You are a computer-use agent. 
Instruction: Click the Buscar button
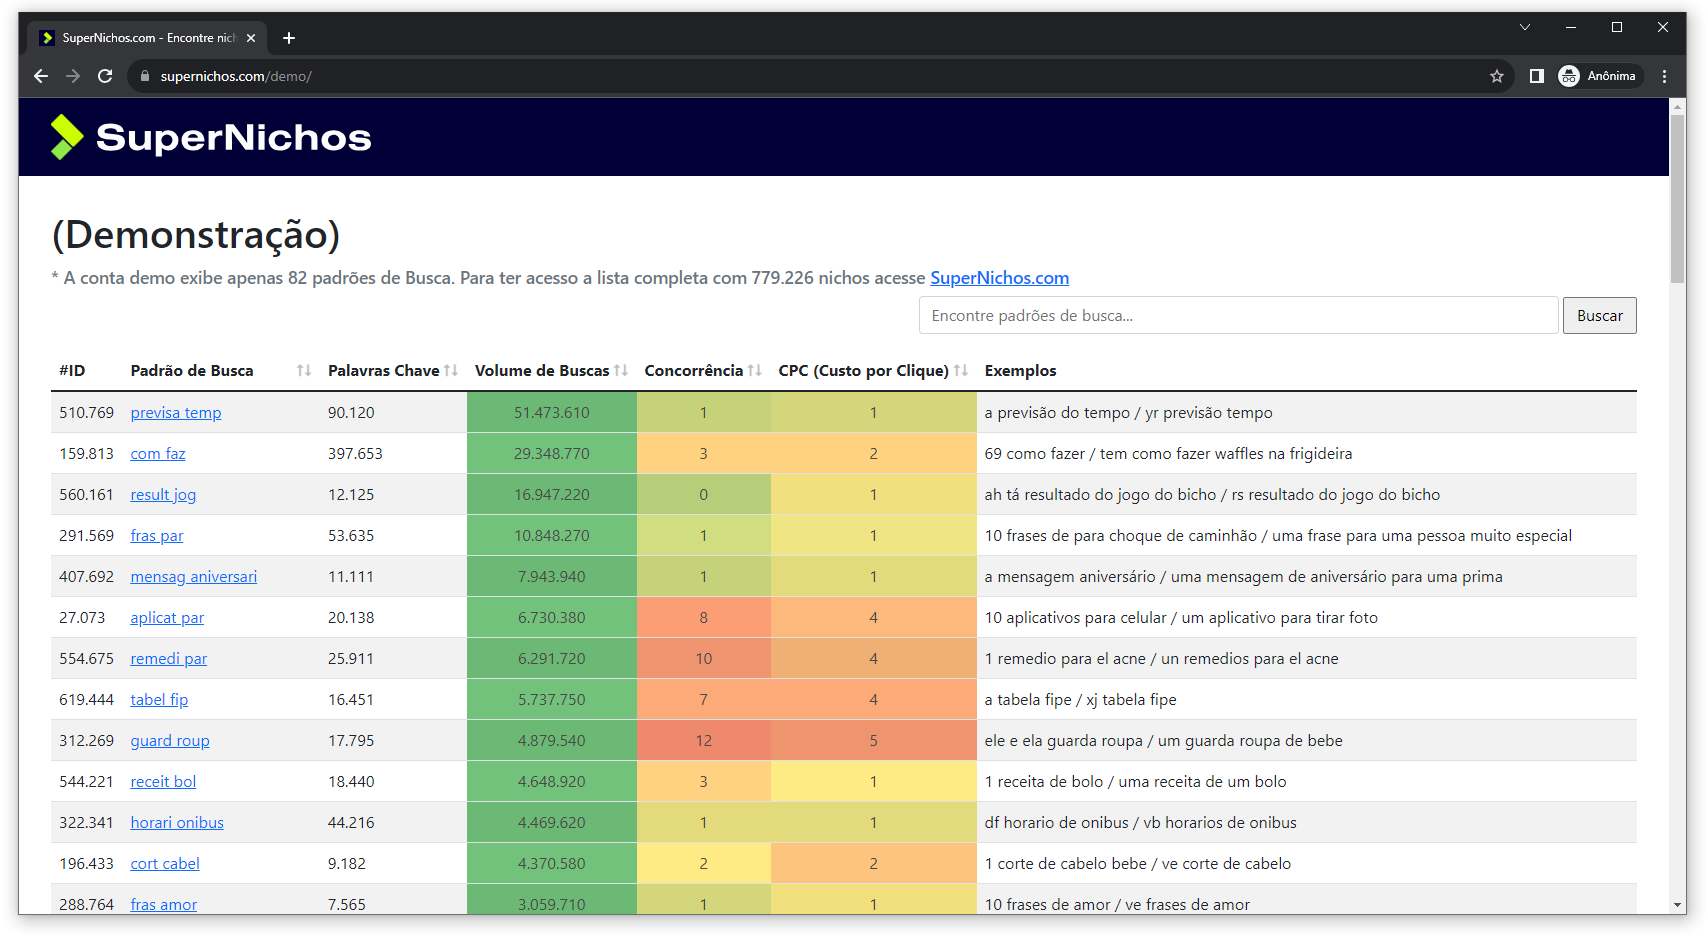[x=1599, y=316]
